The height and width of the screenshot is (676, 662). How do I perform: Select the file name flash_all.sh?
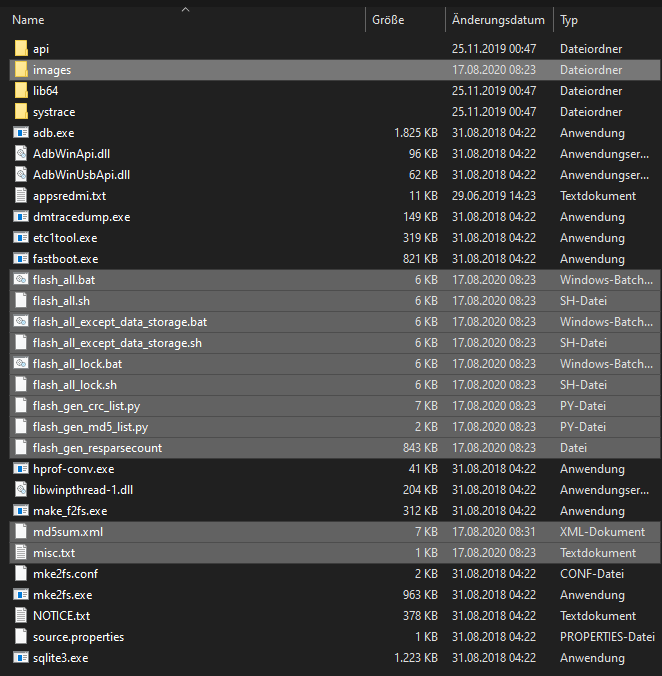point(61,301)
